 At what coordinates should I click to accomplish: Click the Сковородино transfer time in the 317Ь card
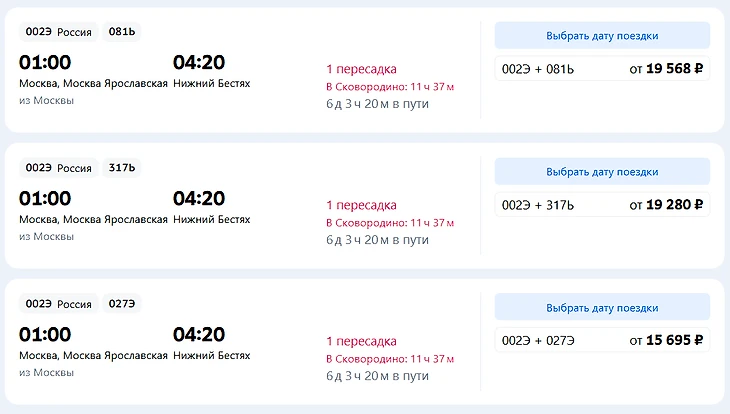coord(390,223)
